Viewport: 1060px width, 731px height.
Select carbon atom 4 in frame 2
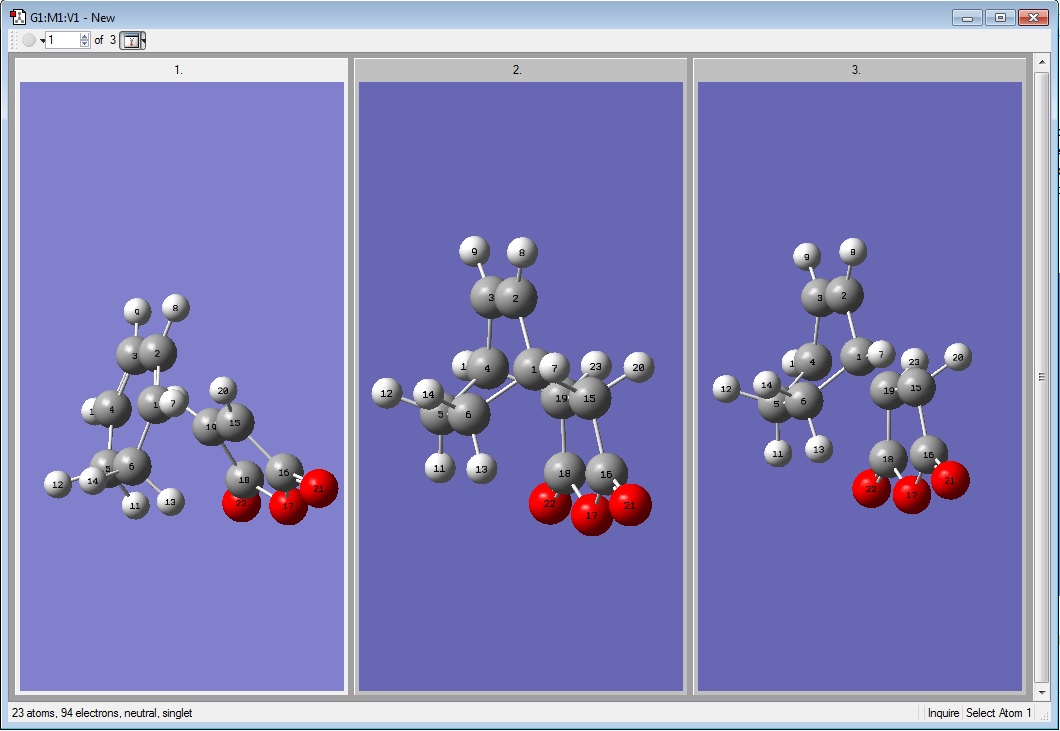[487, 368]
